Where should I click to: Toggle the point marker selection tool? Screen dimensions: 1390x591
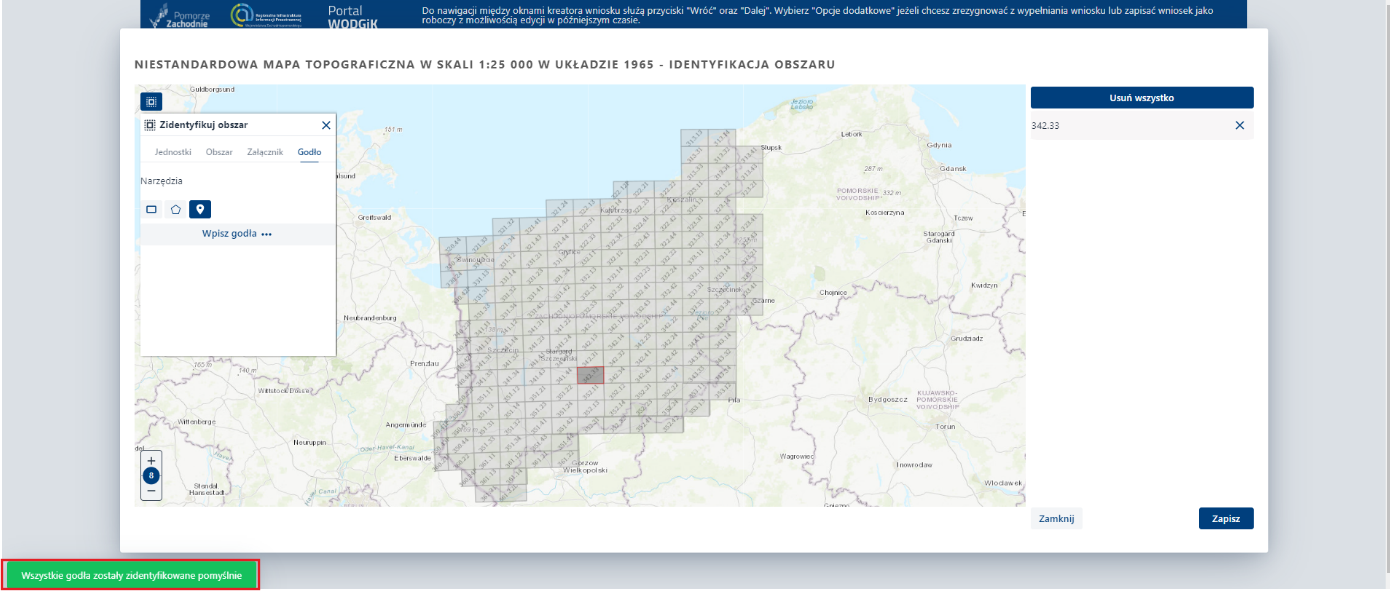point(200,209)
